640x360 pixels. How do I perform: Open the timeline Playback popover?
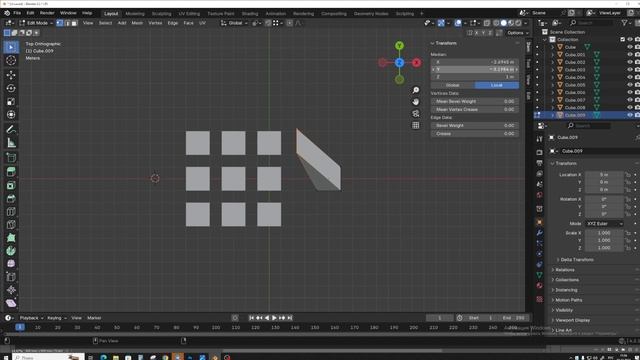coord(31,318)
